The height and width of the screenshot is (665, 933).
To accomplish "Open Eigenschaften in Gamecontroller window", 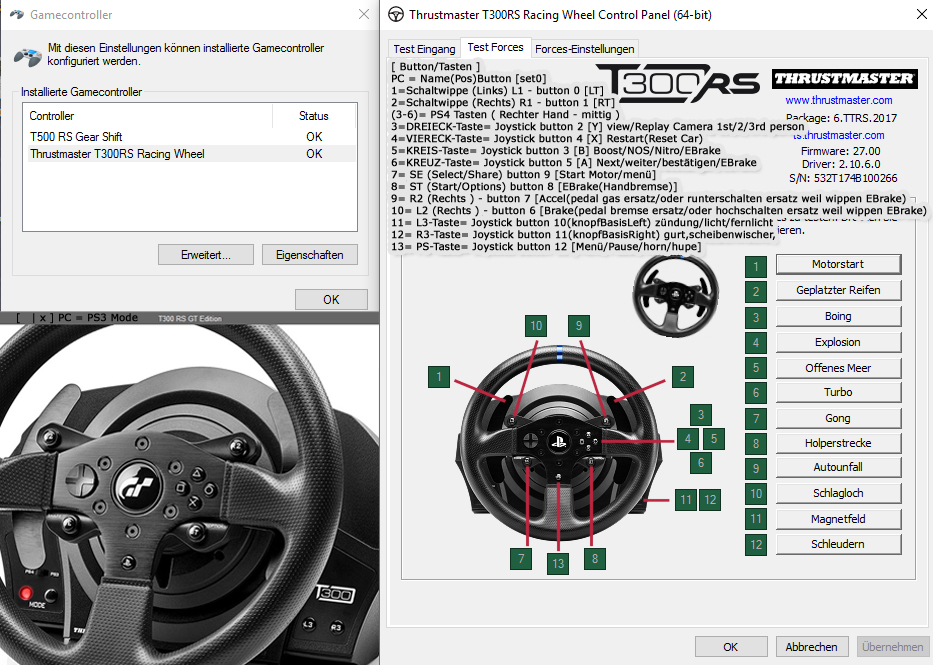I will pos(309,255).
